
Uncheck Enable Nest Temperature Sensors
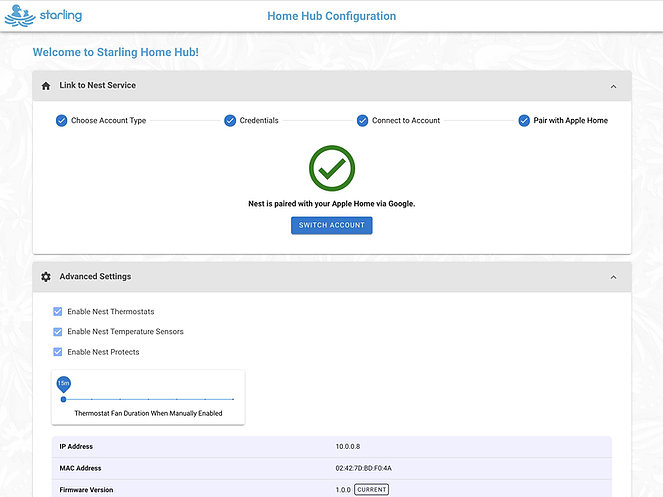click(58, 332)
